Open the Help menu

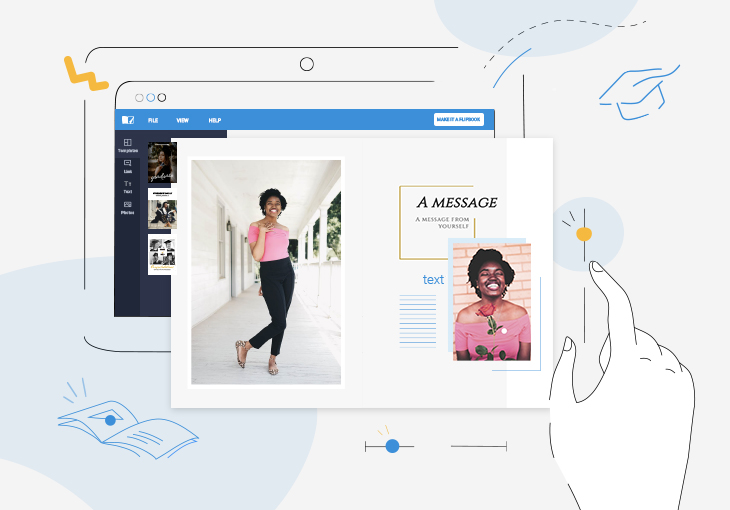click(214, 120)
